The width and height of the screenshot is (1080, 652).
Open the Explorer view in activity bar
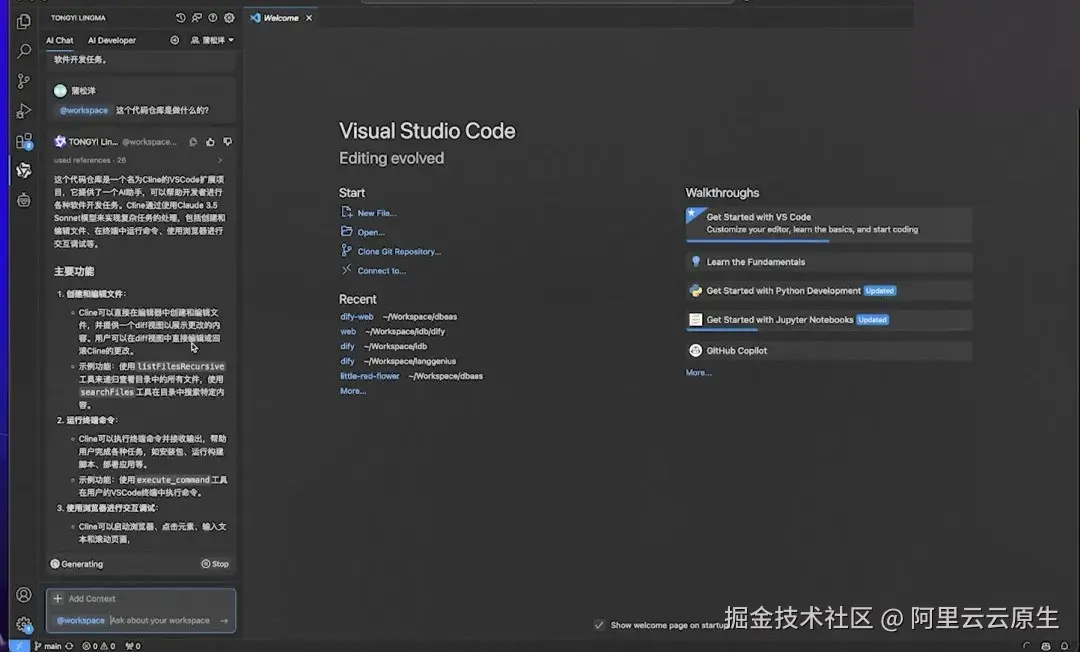pos(23,21)
